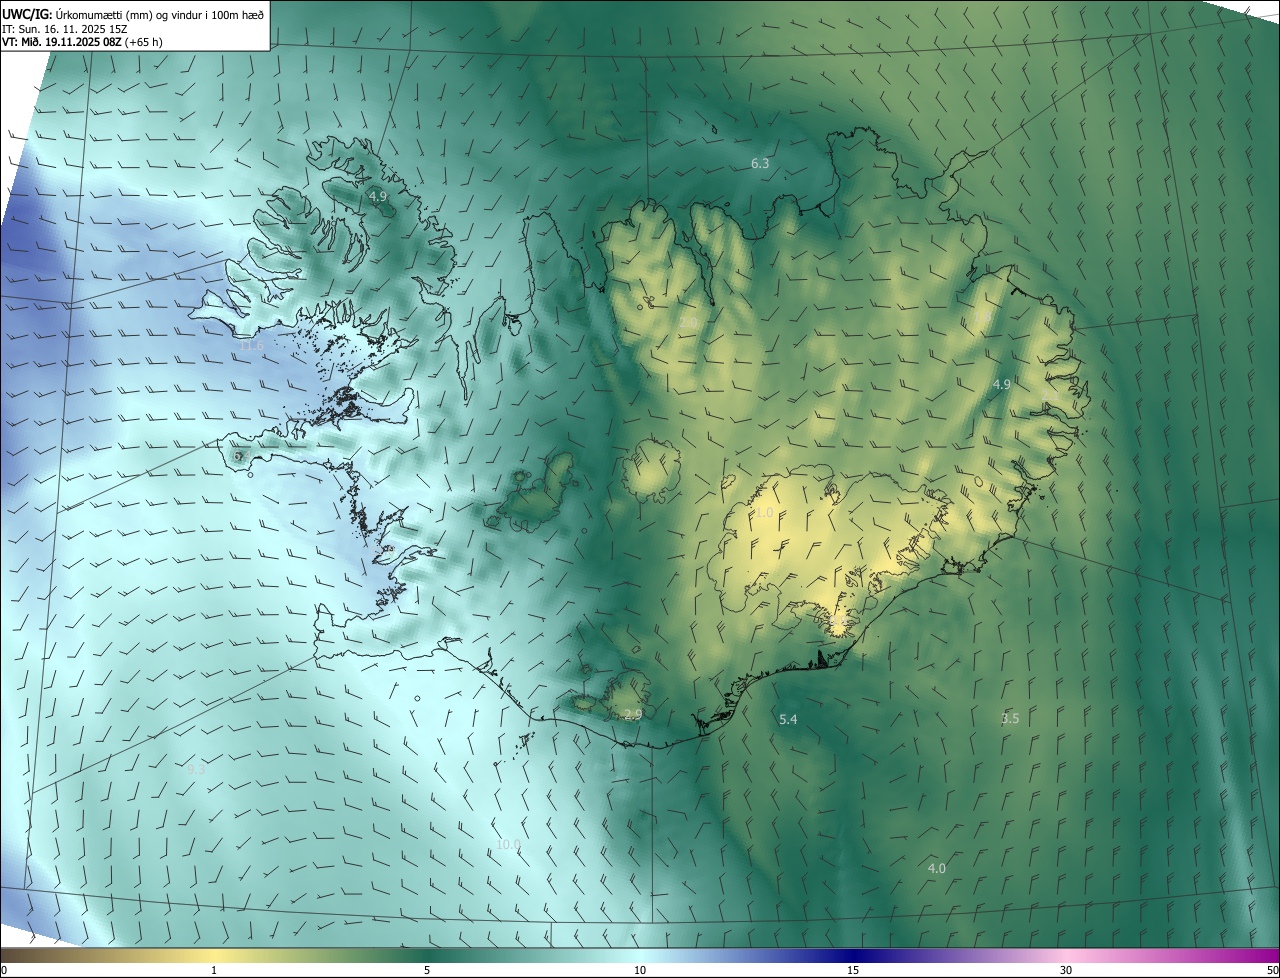Click the initial time line "IT: Sun. 16. 11. 2025 15Z"
Image resolution: width=1280 pixels, height=978 pixels.
click(x=65, y=28)
